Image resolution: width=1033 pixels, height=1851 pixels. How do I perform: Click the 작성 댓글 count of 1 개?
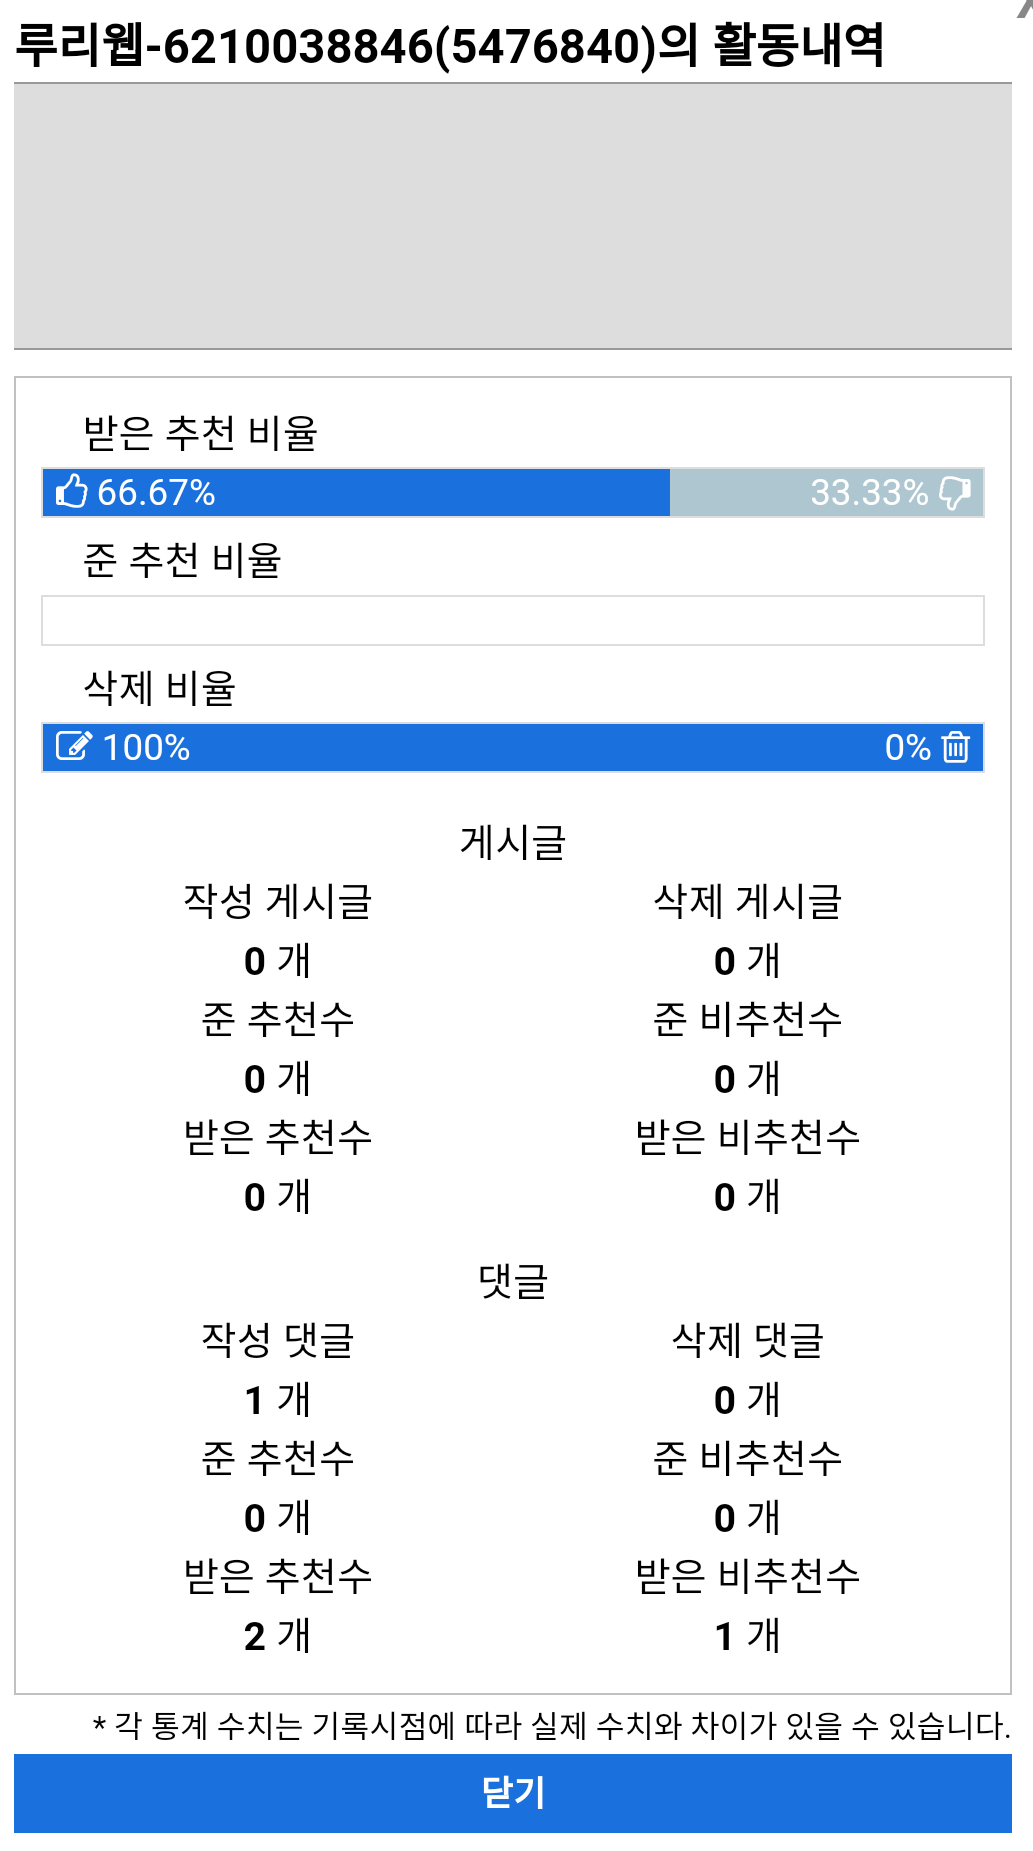277,1399
